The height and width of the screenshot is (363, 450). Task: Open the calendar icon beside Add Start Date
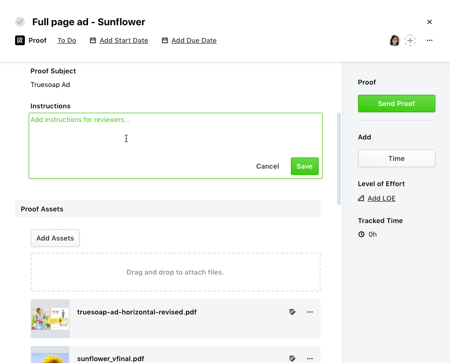[93, 40]
